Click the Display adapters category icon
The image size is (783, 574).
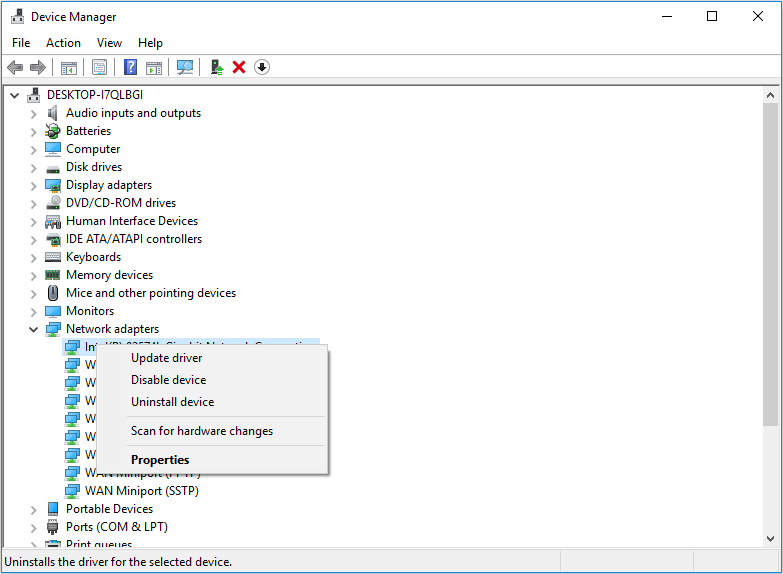click(52, 185)
